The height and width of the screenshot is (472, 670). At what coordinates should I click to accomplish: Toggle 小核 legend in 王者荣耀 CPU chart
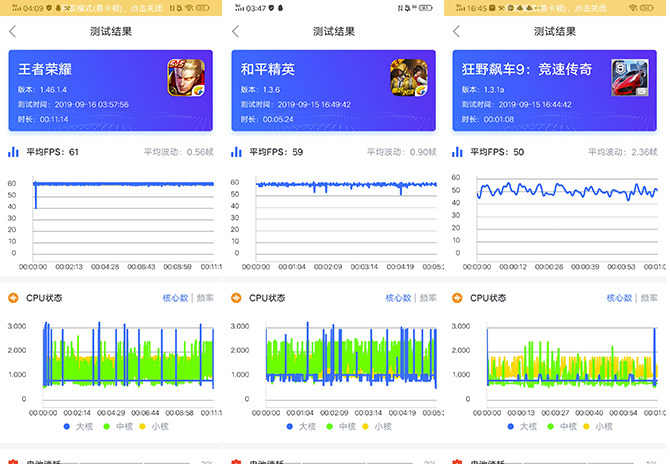[x=154, y=426]
